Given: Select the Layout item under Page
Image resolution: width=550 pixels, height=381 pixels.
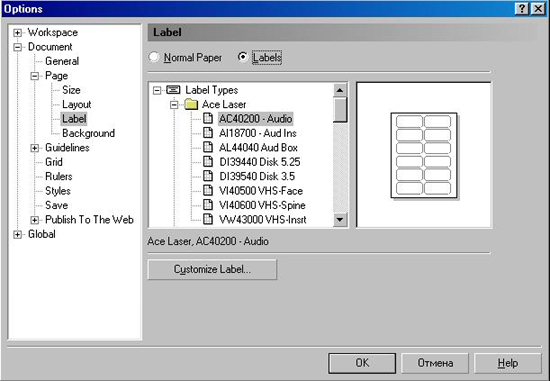Looking at the screenshot, I should tap(76, 105).
